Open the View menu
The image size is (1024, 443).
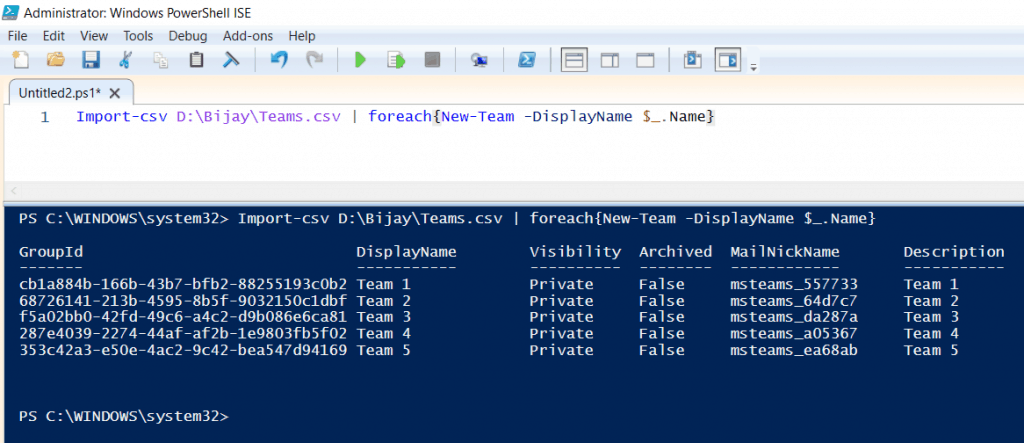94,36
